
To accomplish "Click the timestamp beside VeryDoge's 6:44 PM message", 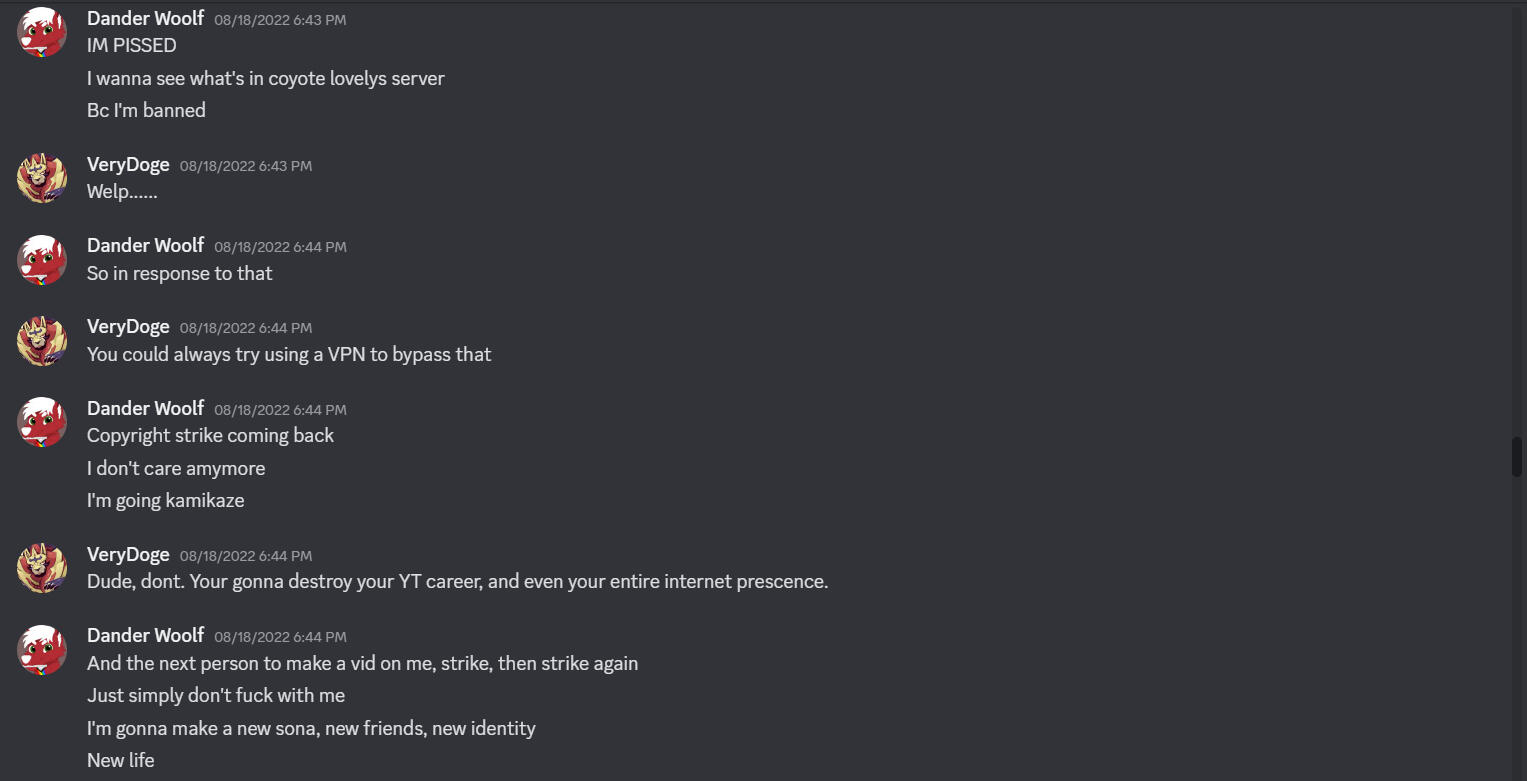I will click(x=246, y=327).
